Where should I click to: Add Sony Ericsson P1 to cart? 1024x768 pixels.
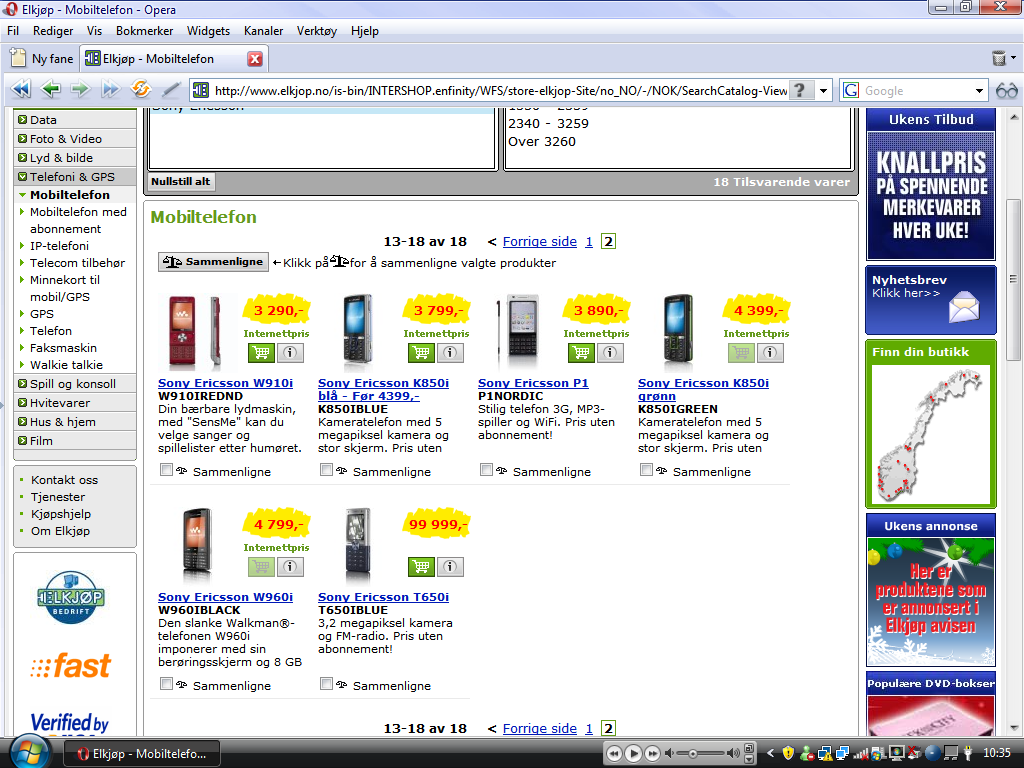581,353
